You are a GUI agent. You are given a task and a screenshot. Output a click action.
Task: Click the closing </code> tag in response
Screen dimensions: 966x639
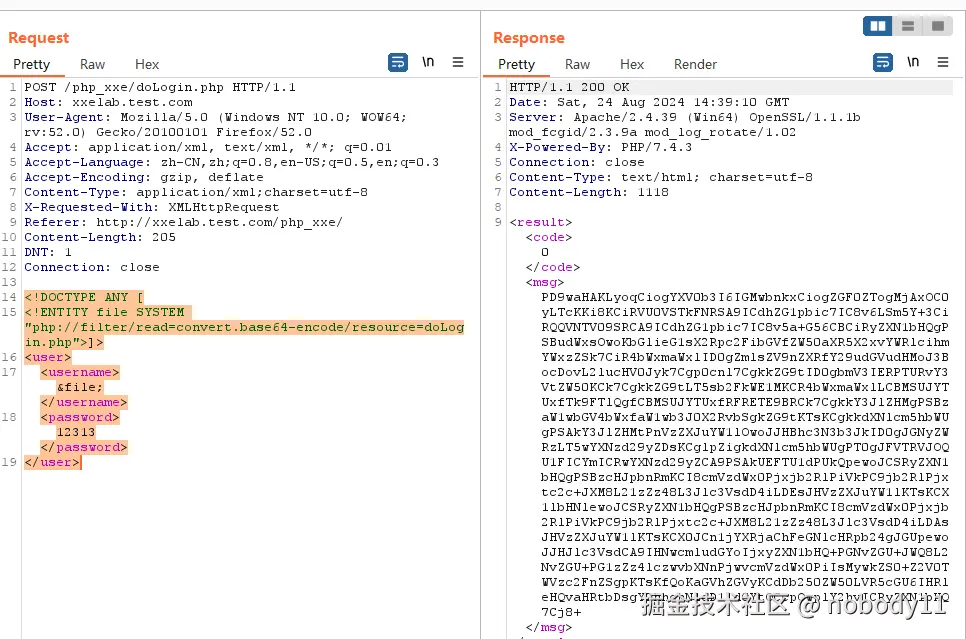coord(553,267)
